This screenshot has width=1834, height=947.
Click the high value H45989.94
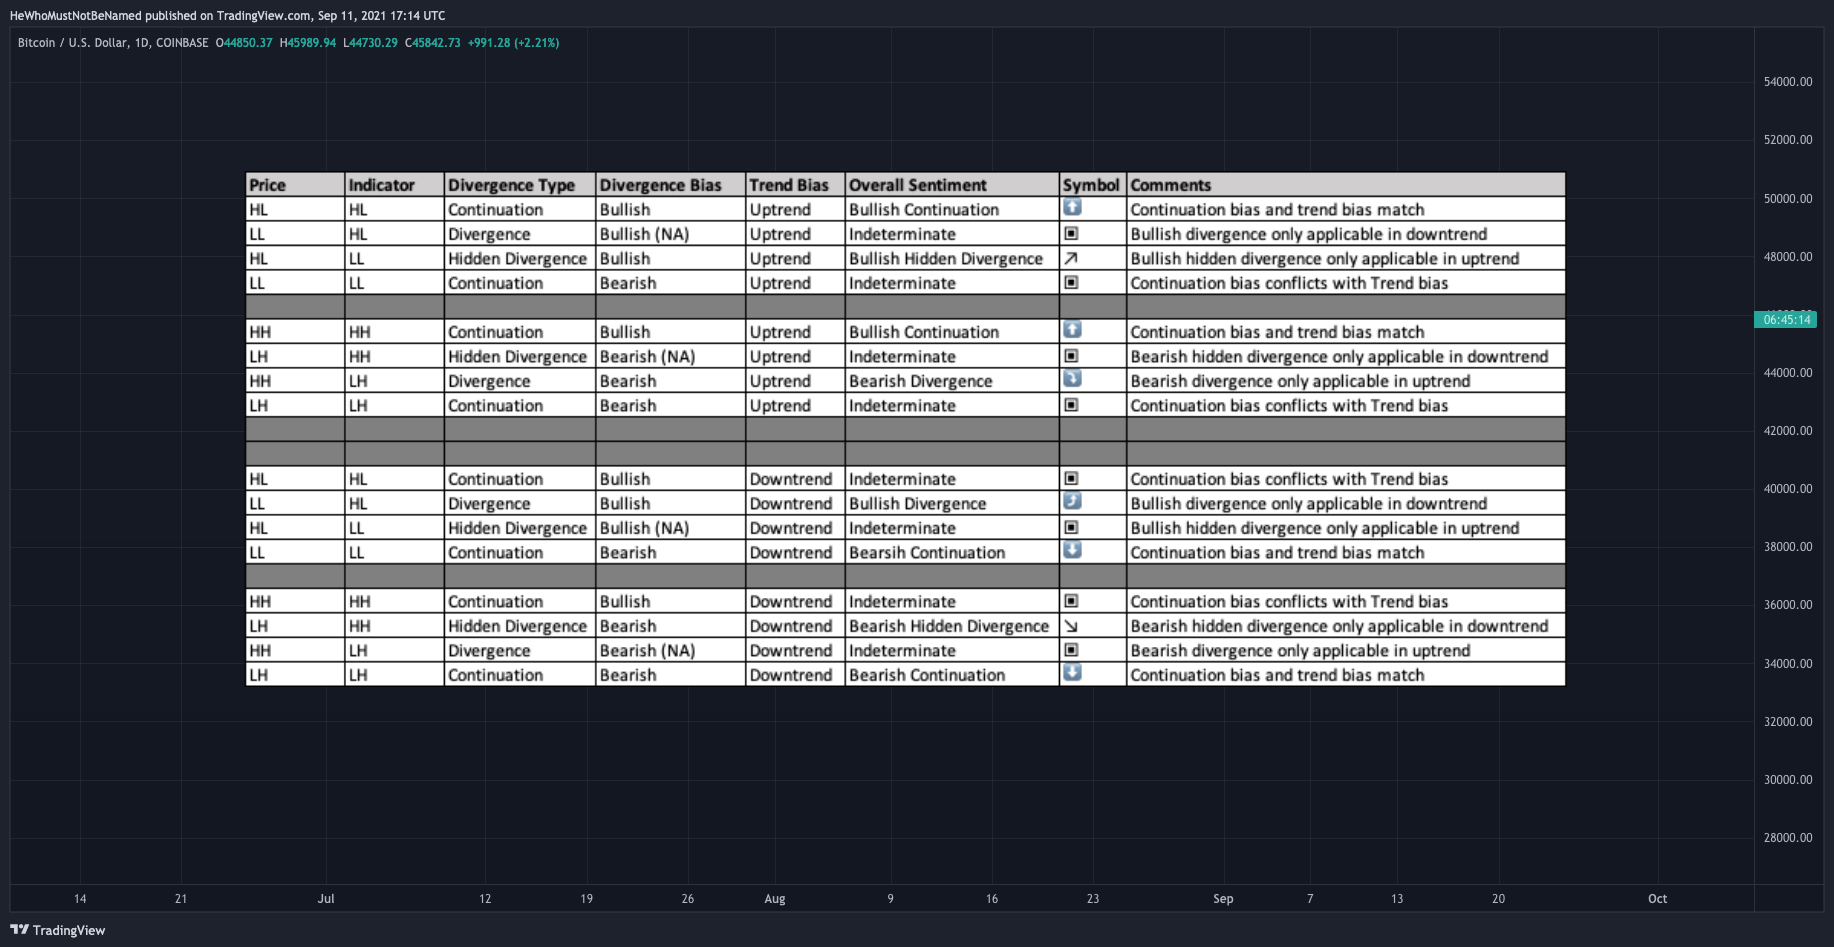click(308, 43)
